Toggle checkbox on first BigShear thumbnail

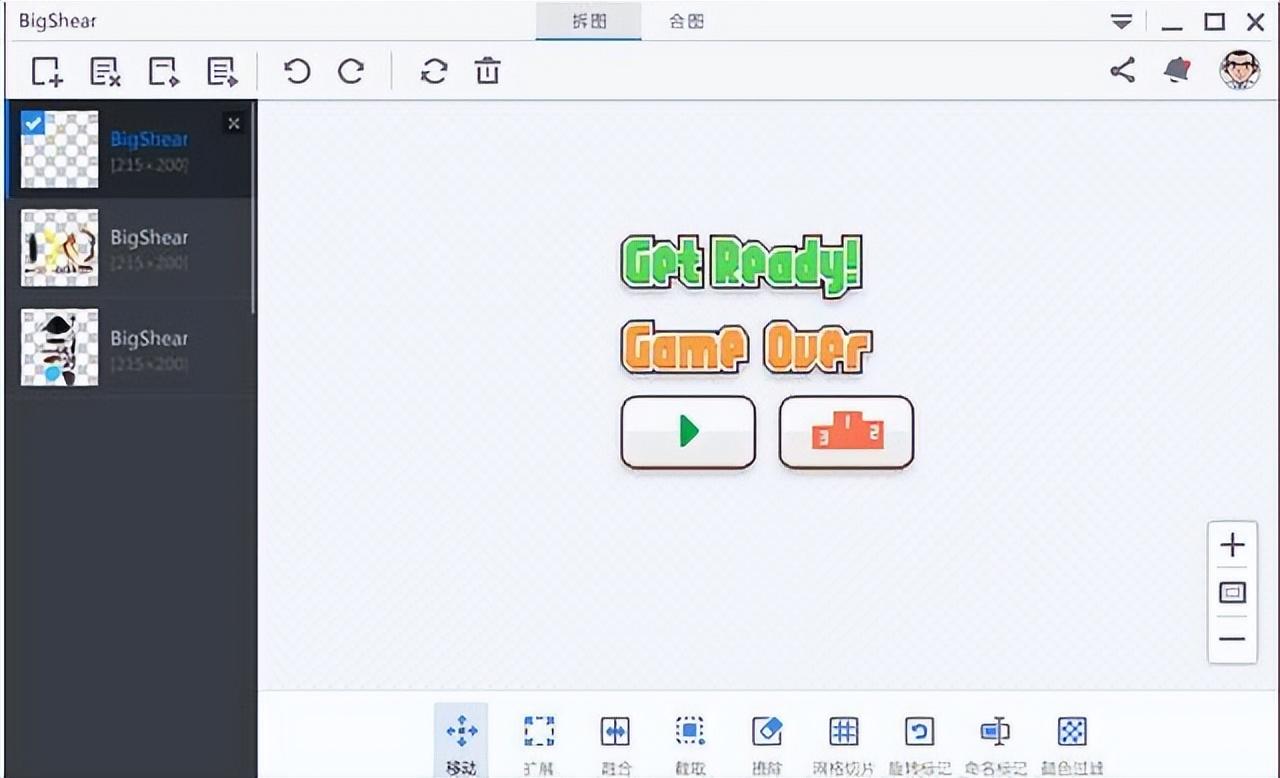point(33,122)
